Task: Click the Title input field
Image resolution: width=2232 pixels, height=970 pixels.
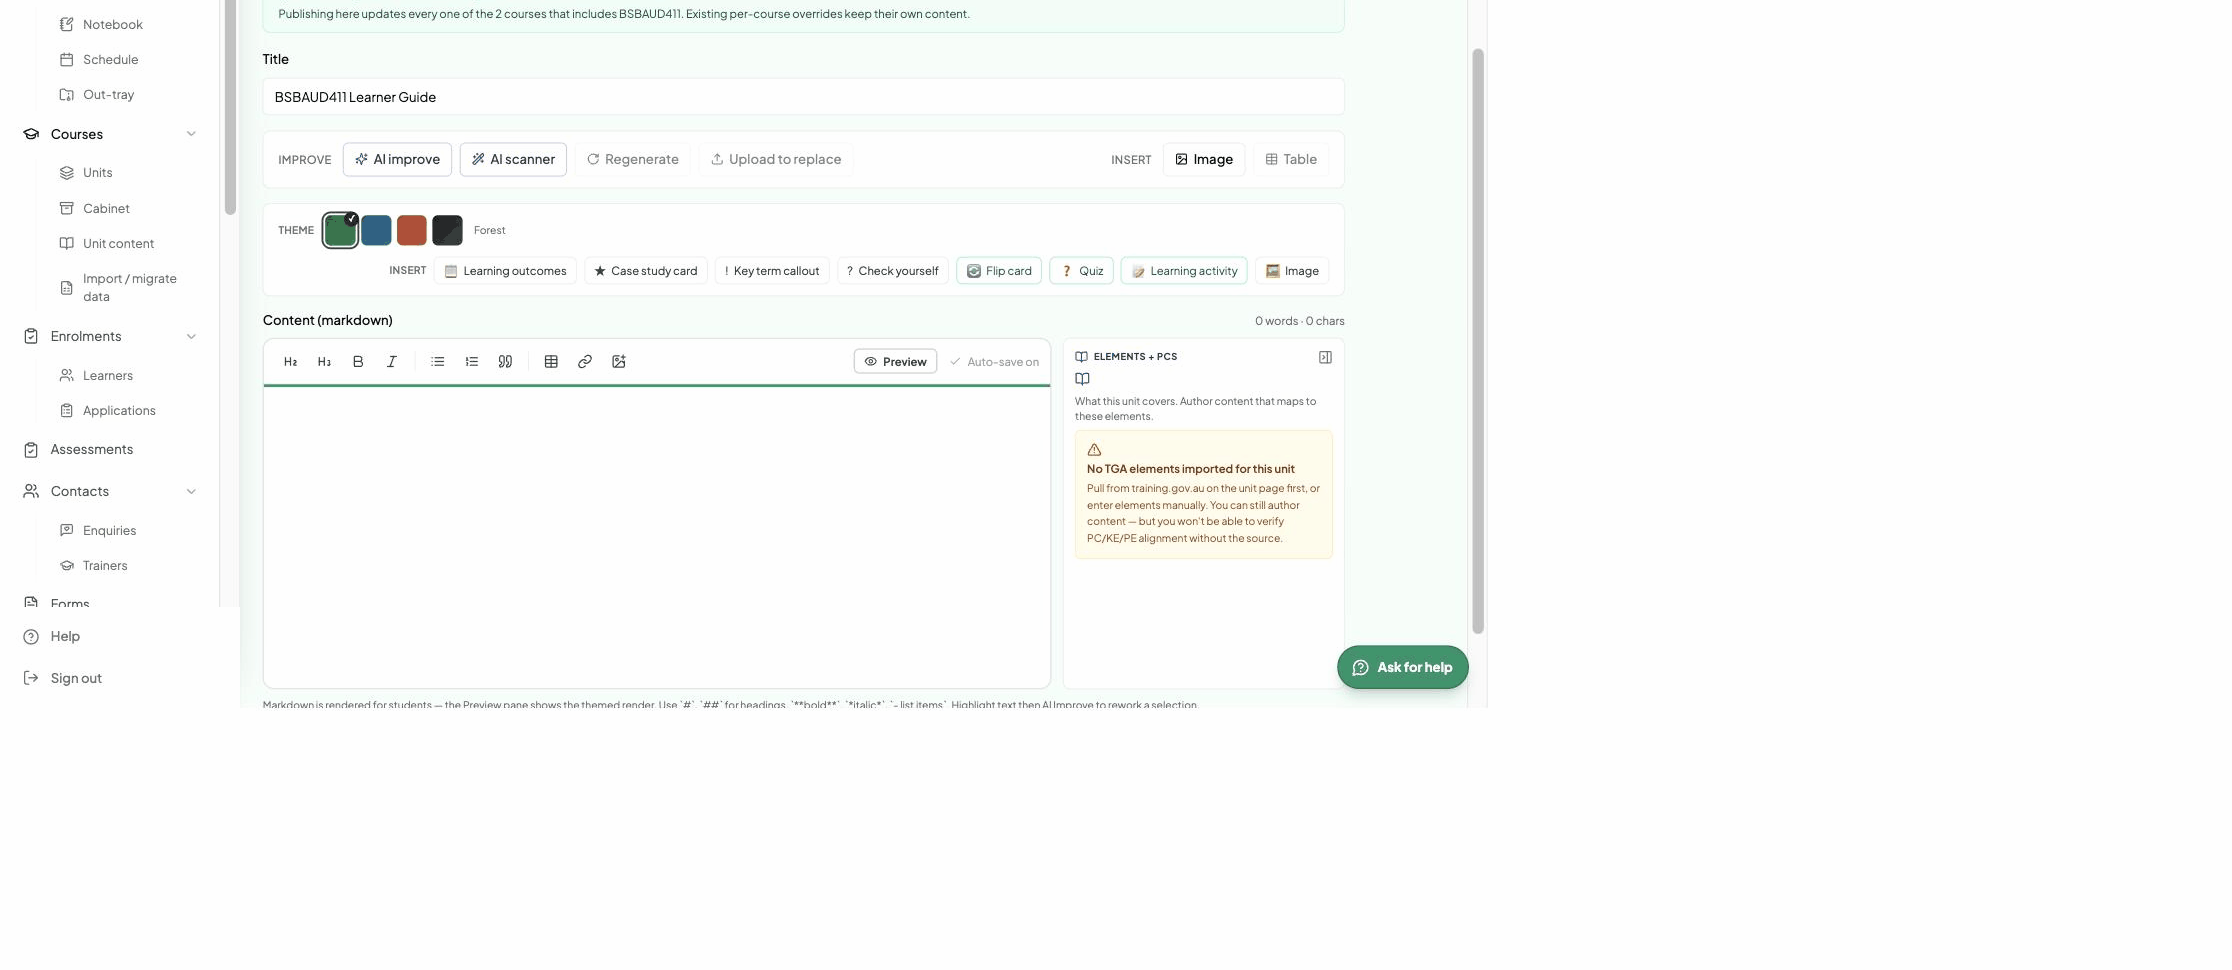Action: pyautogui.click(x=803, y=97)
